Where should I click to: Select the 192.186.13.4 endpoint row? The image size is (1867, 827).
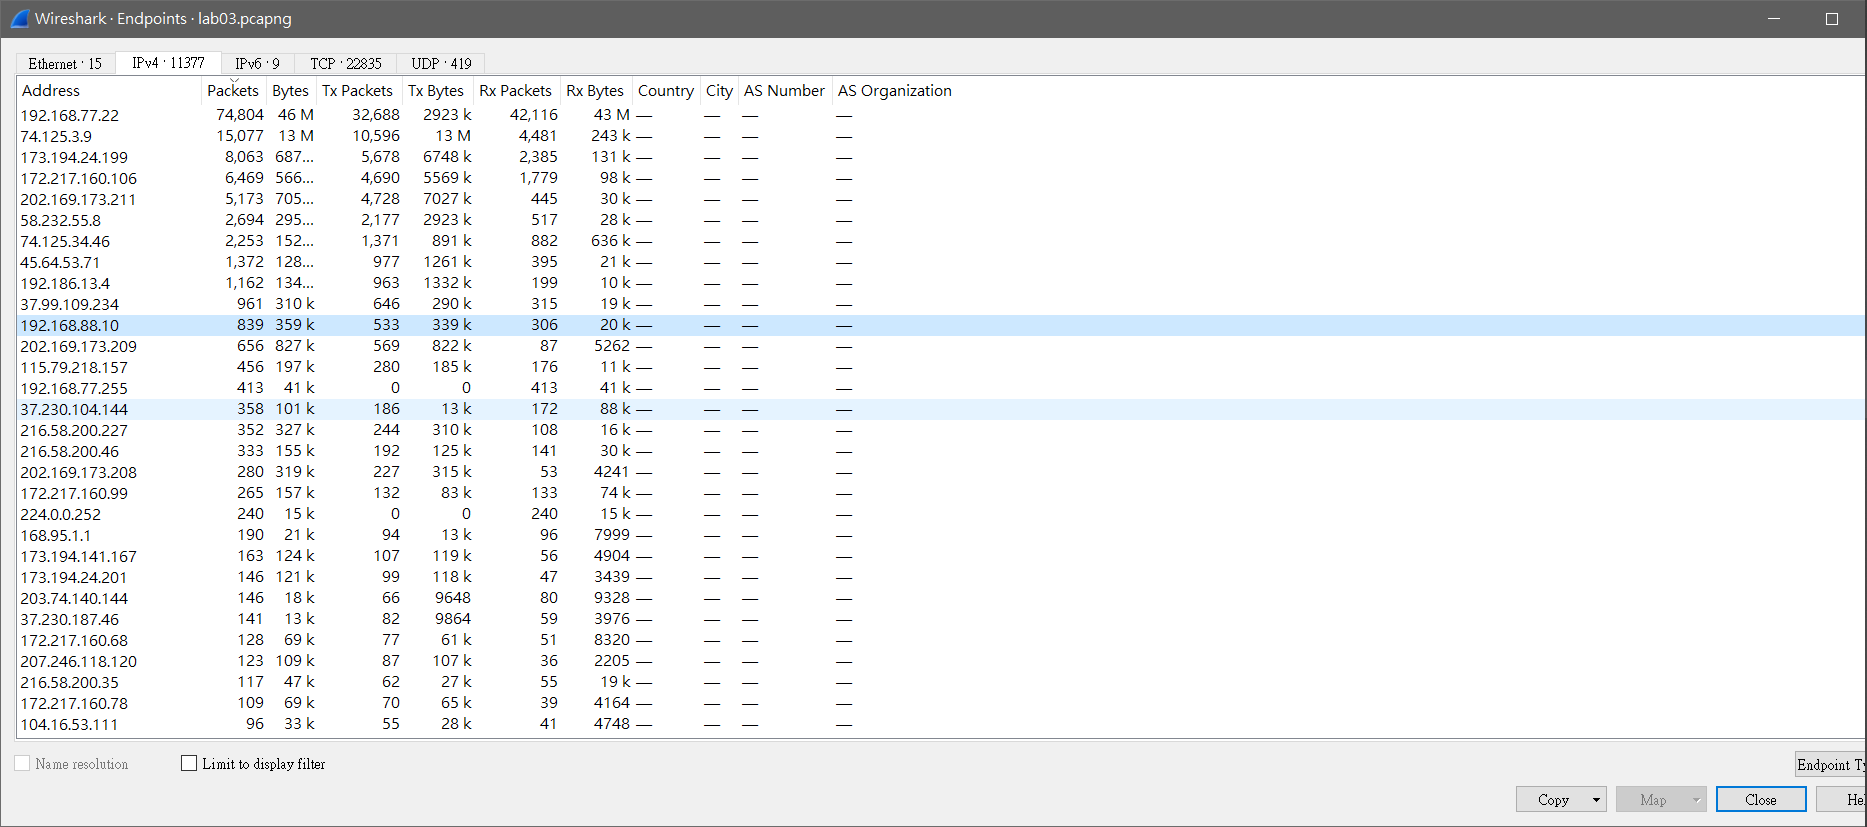(940, 283)
